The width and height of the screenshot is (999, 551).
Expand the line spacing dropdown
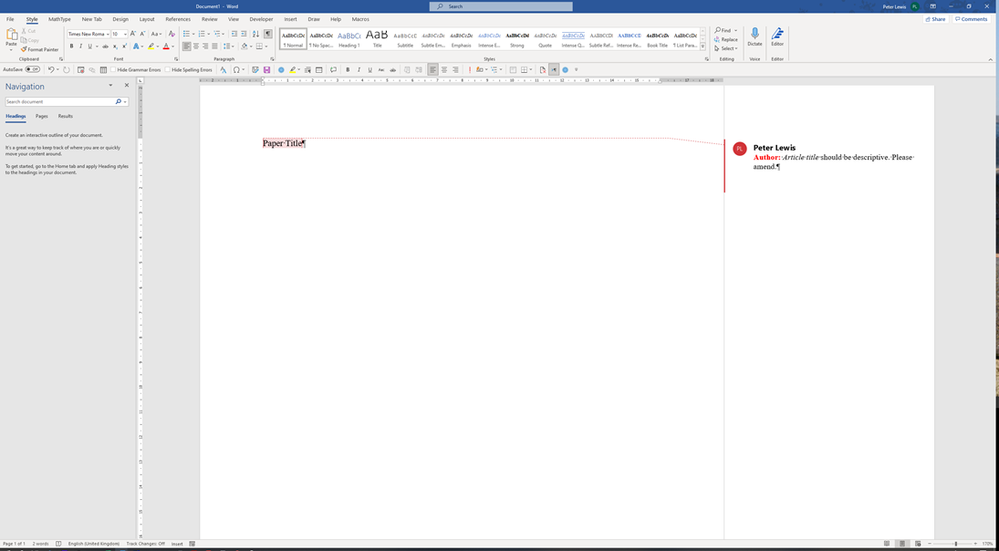(x=233, y=46)
